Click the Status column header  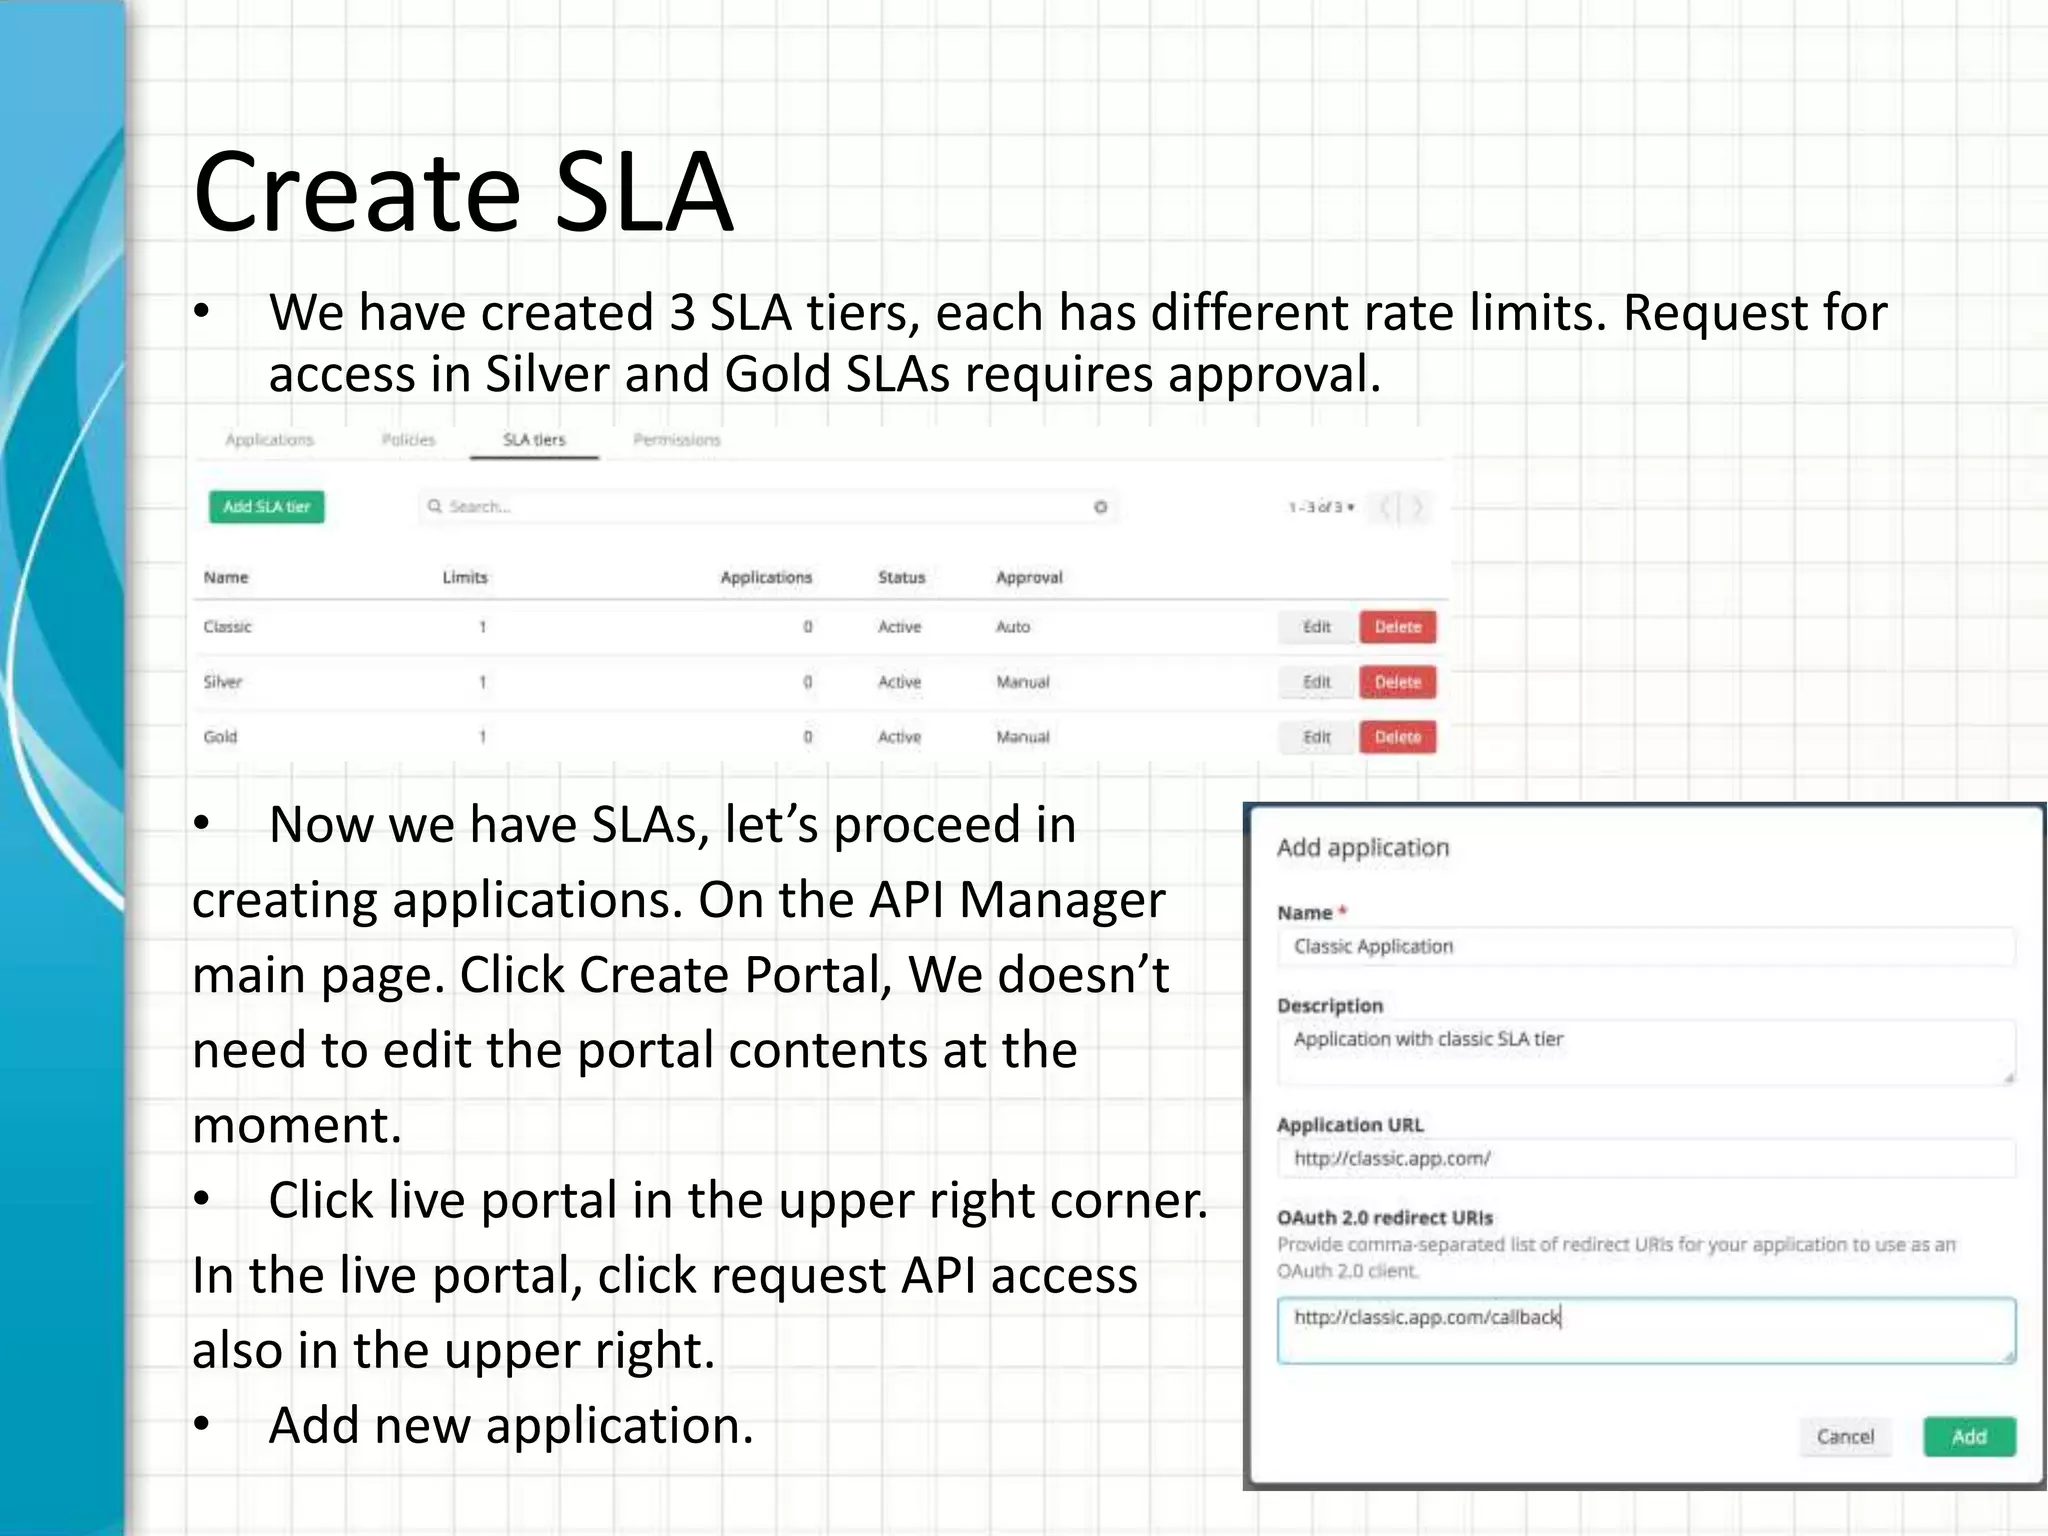pyautogui.click(x=901, y=577)
